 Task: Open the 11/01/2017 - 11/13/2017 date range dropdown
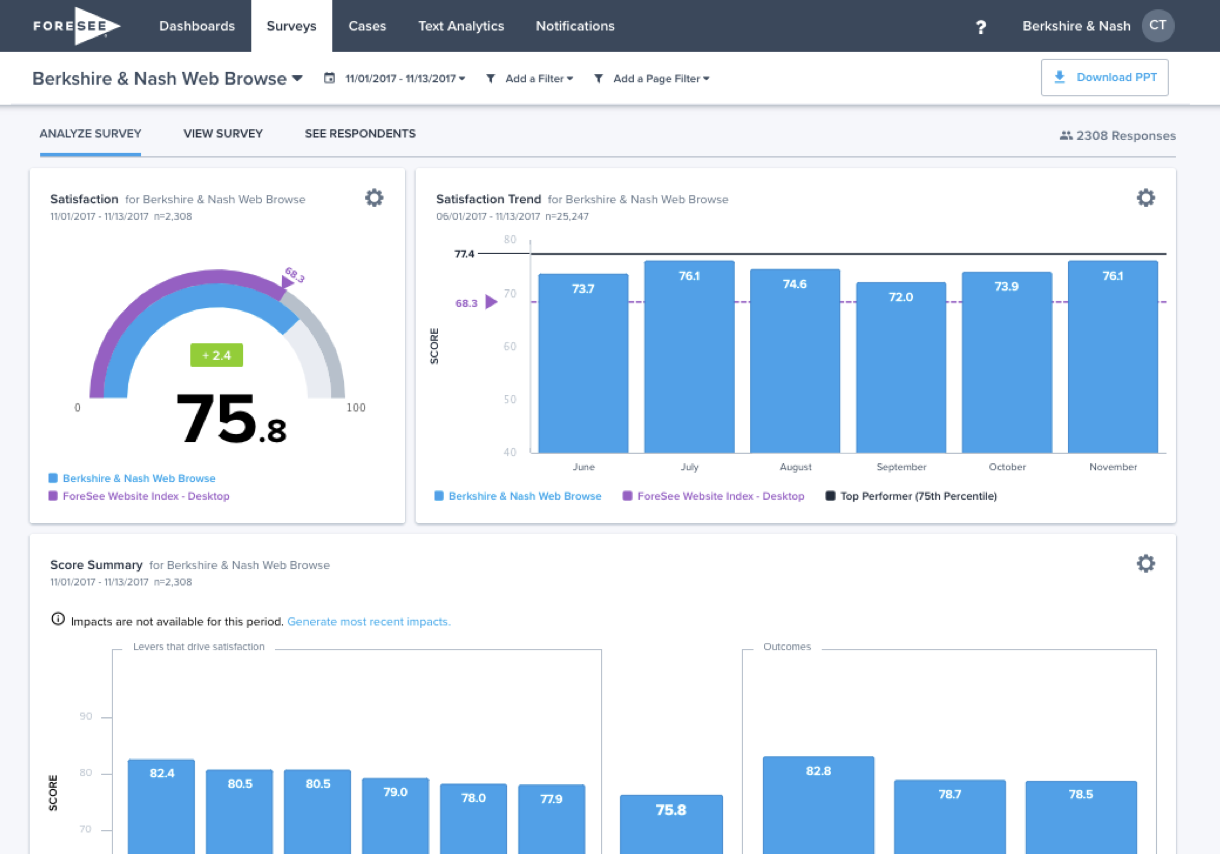tap(405, 78)
